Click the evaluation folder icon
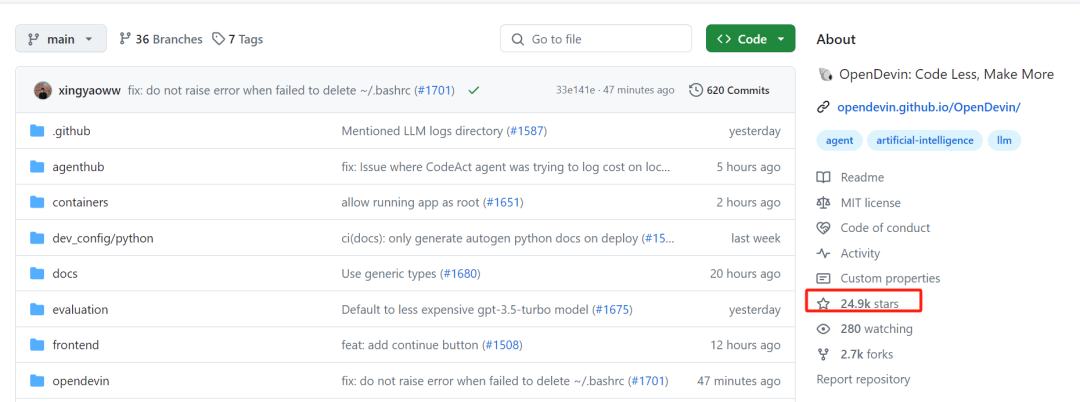 (37, 310)
